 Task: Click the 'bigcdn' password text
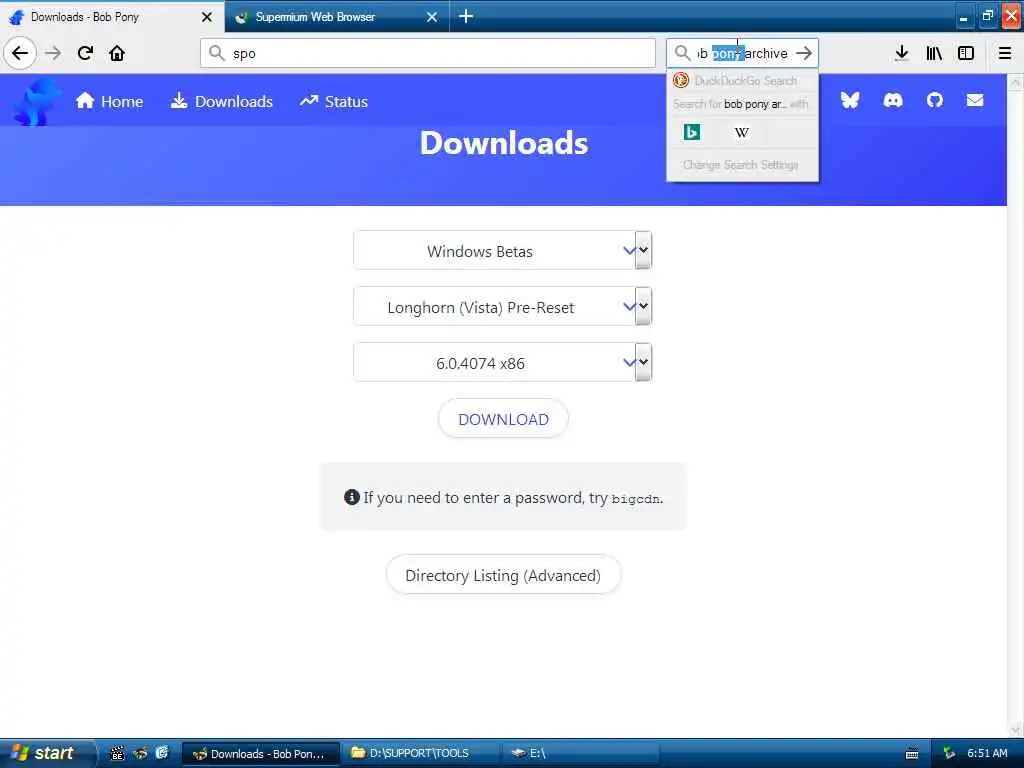pyautogui.click(x=635, y=499)
